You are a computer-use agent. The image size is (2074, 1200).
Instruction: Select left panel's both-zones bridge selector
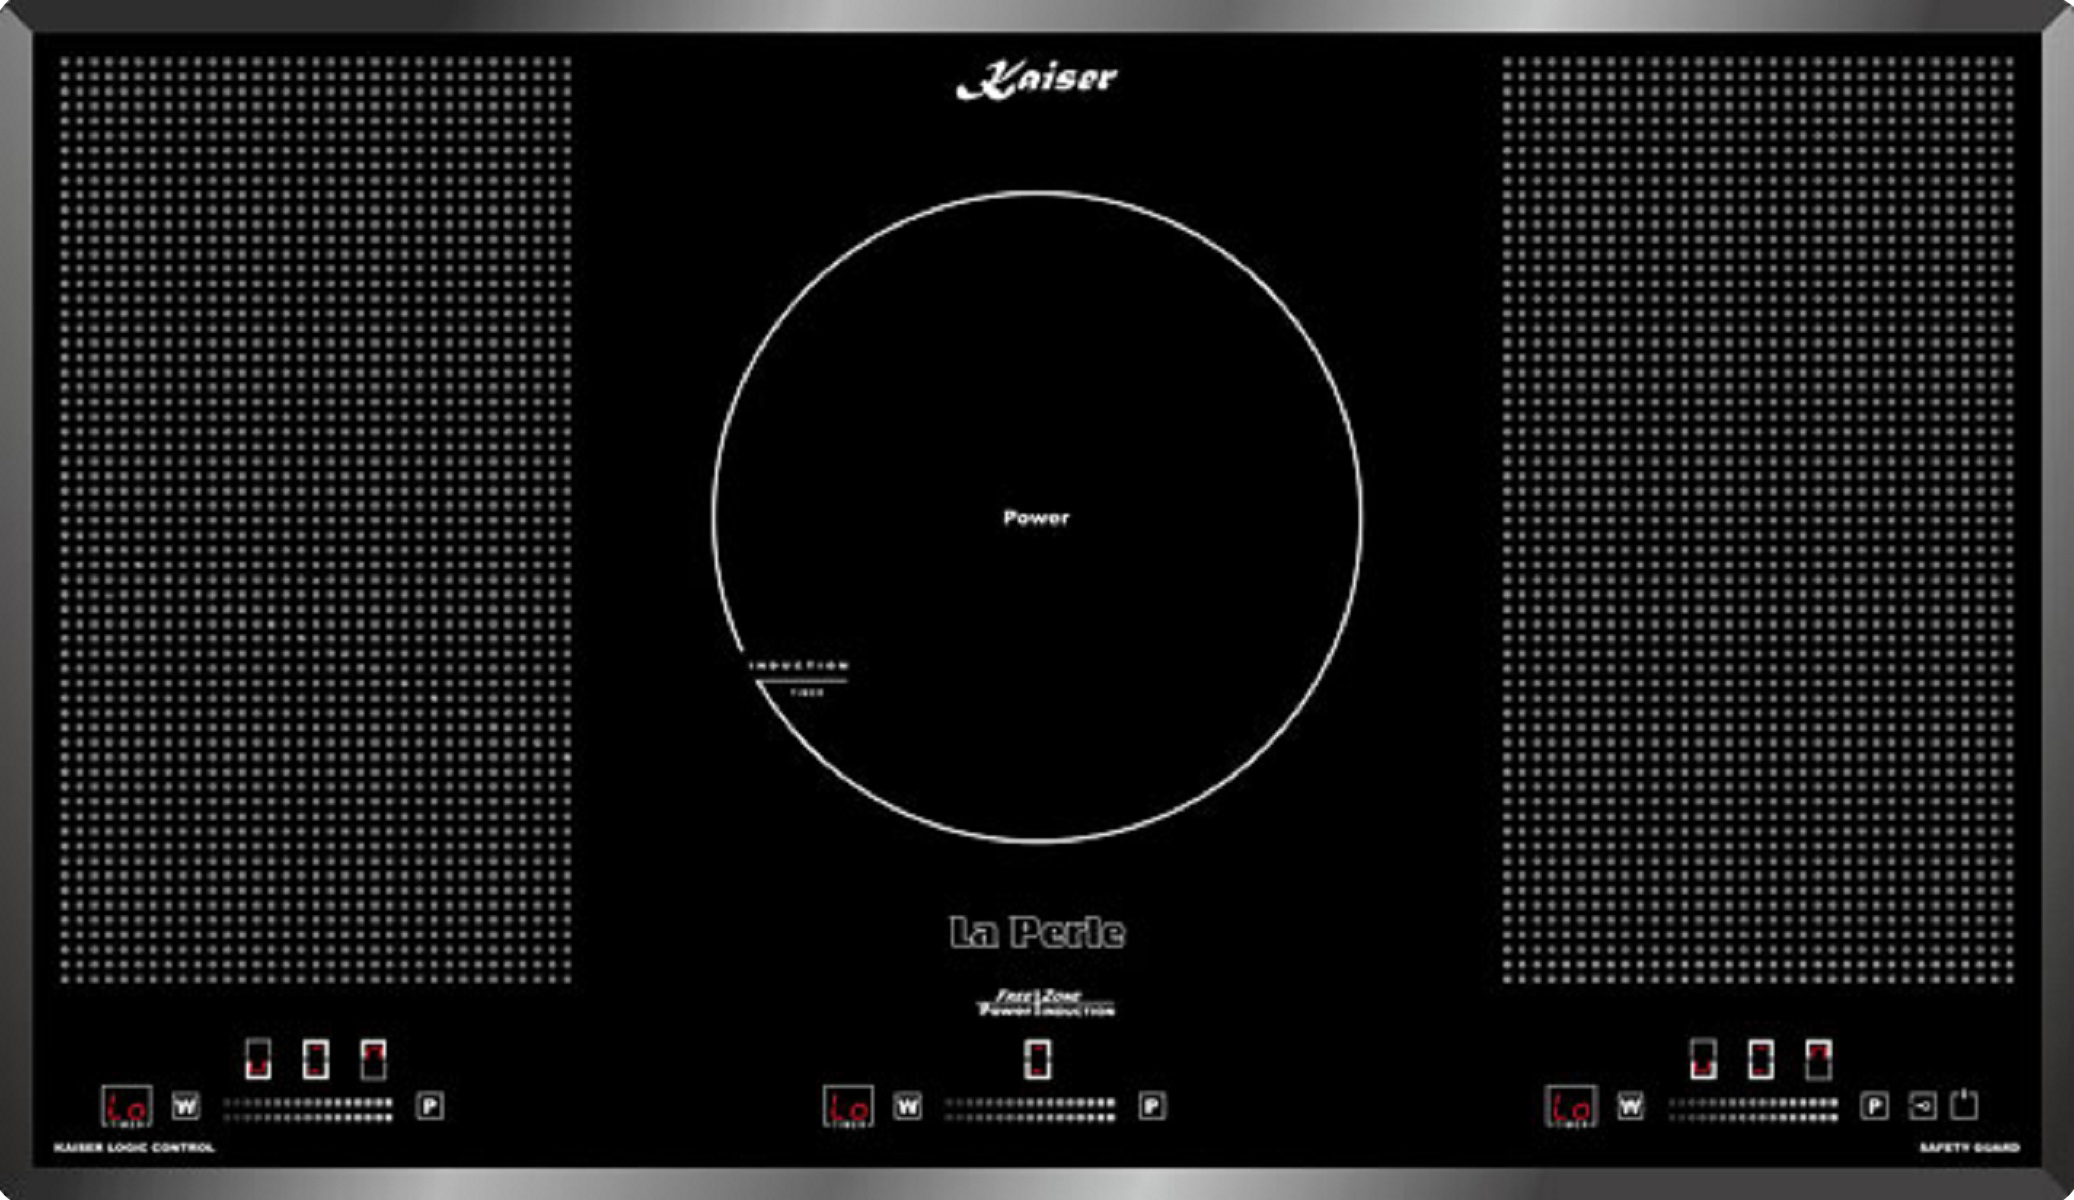click(x=316, y=1059)
